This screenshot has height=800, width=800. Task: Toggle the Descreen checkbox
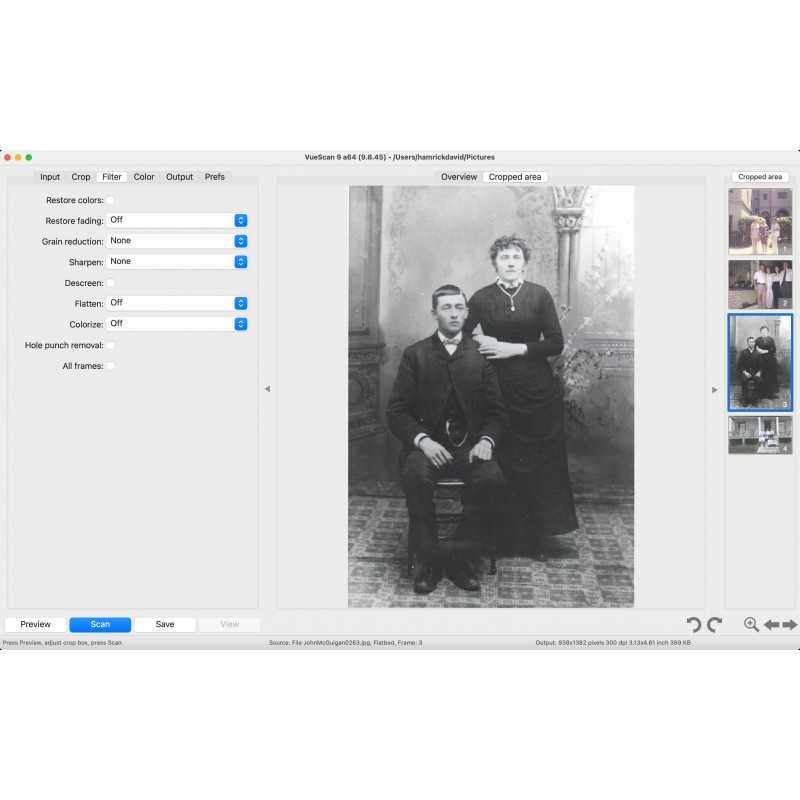coord(111,283)
